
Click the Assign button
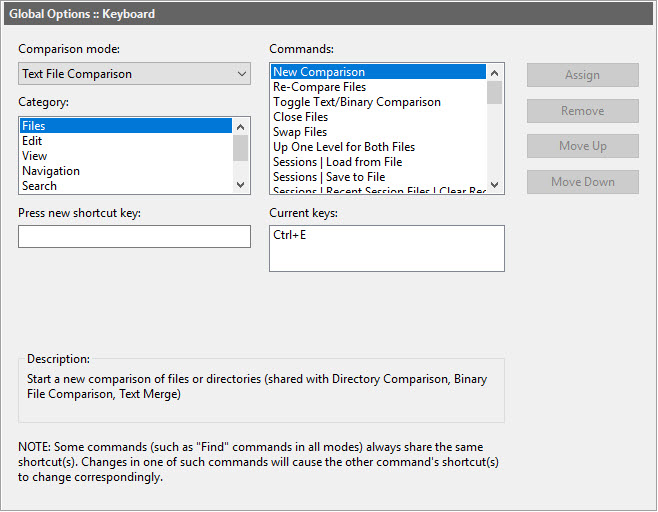coord(582,75)
